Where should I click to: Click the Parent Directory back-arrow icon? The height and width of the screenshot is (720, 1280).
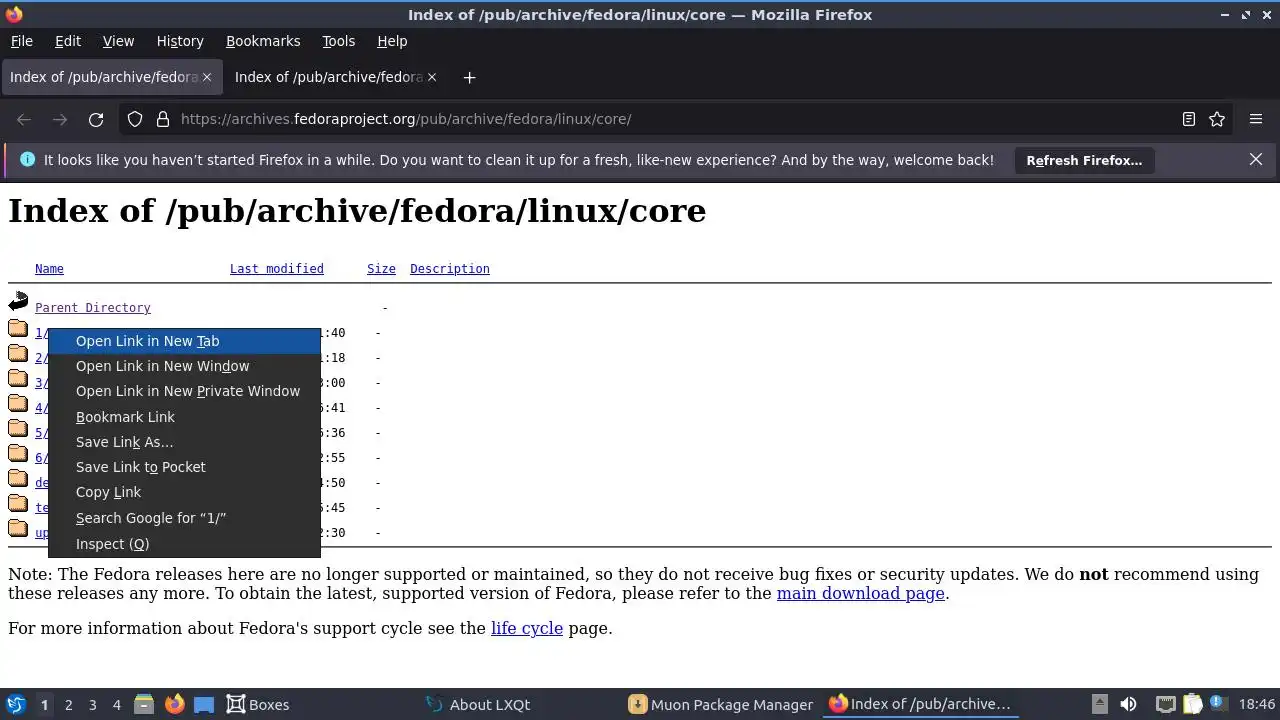pyautogui.click(x=18, y=301)
